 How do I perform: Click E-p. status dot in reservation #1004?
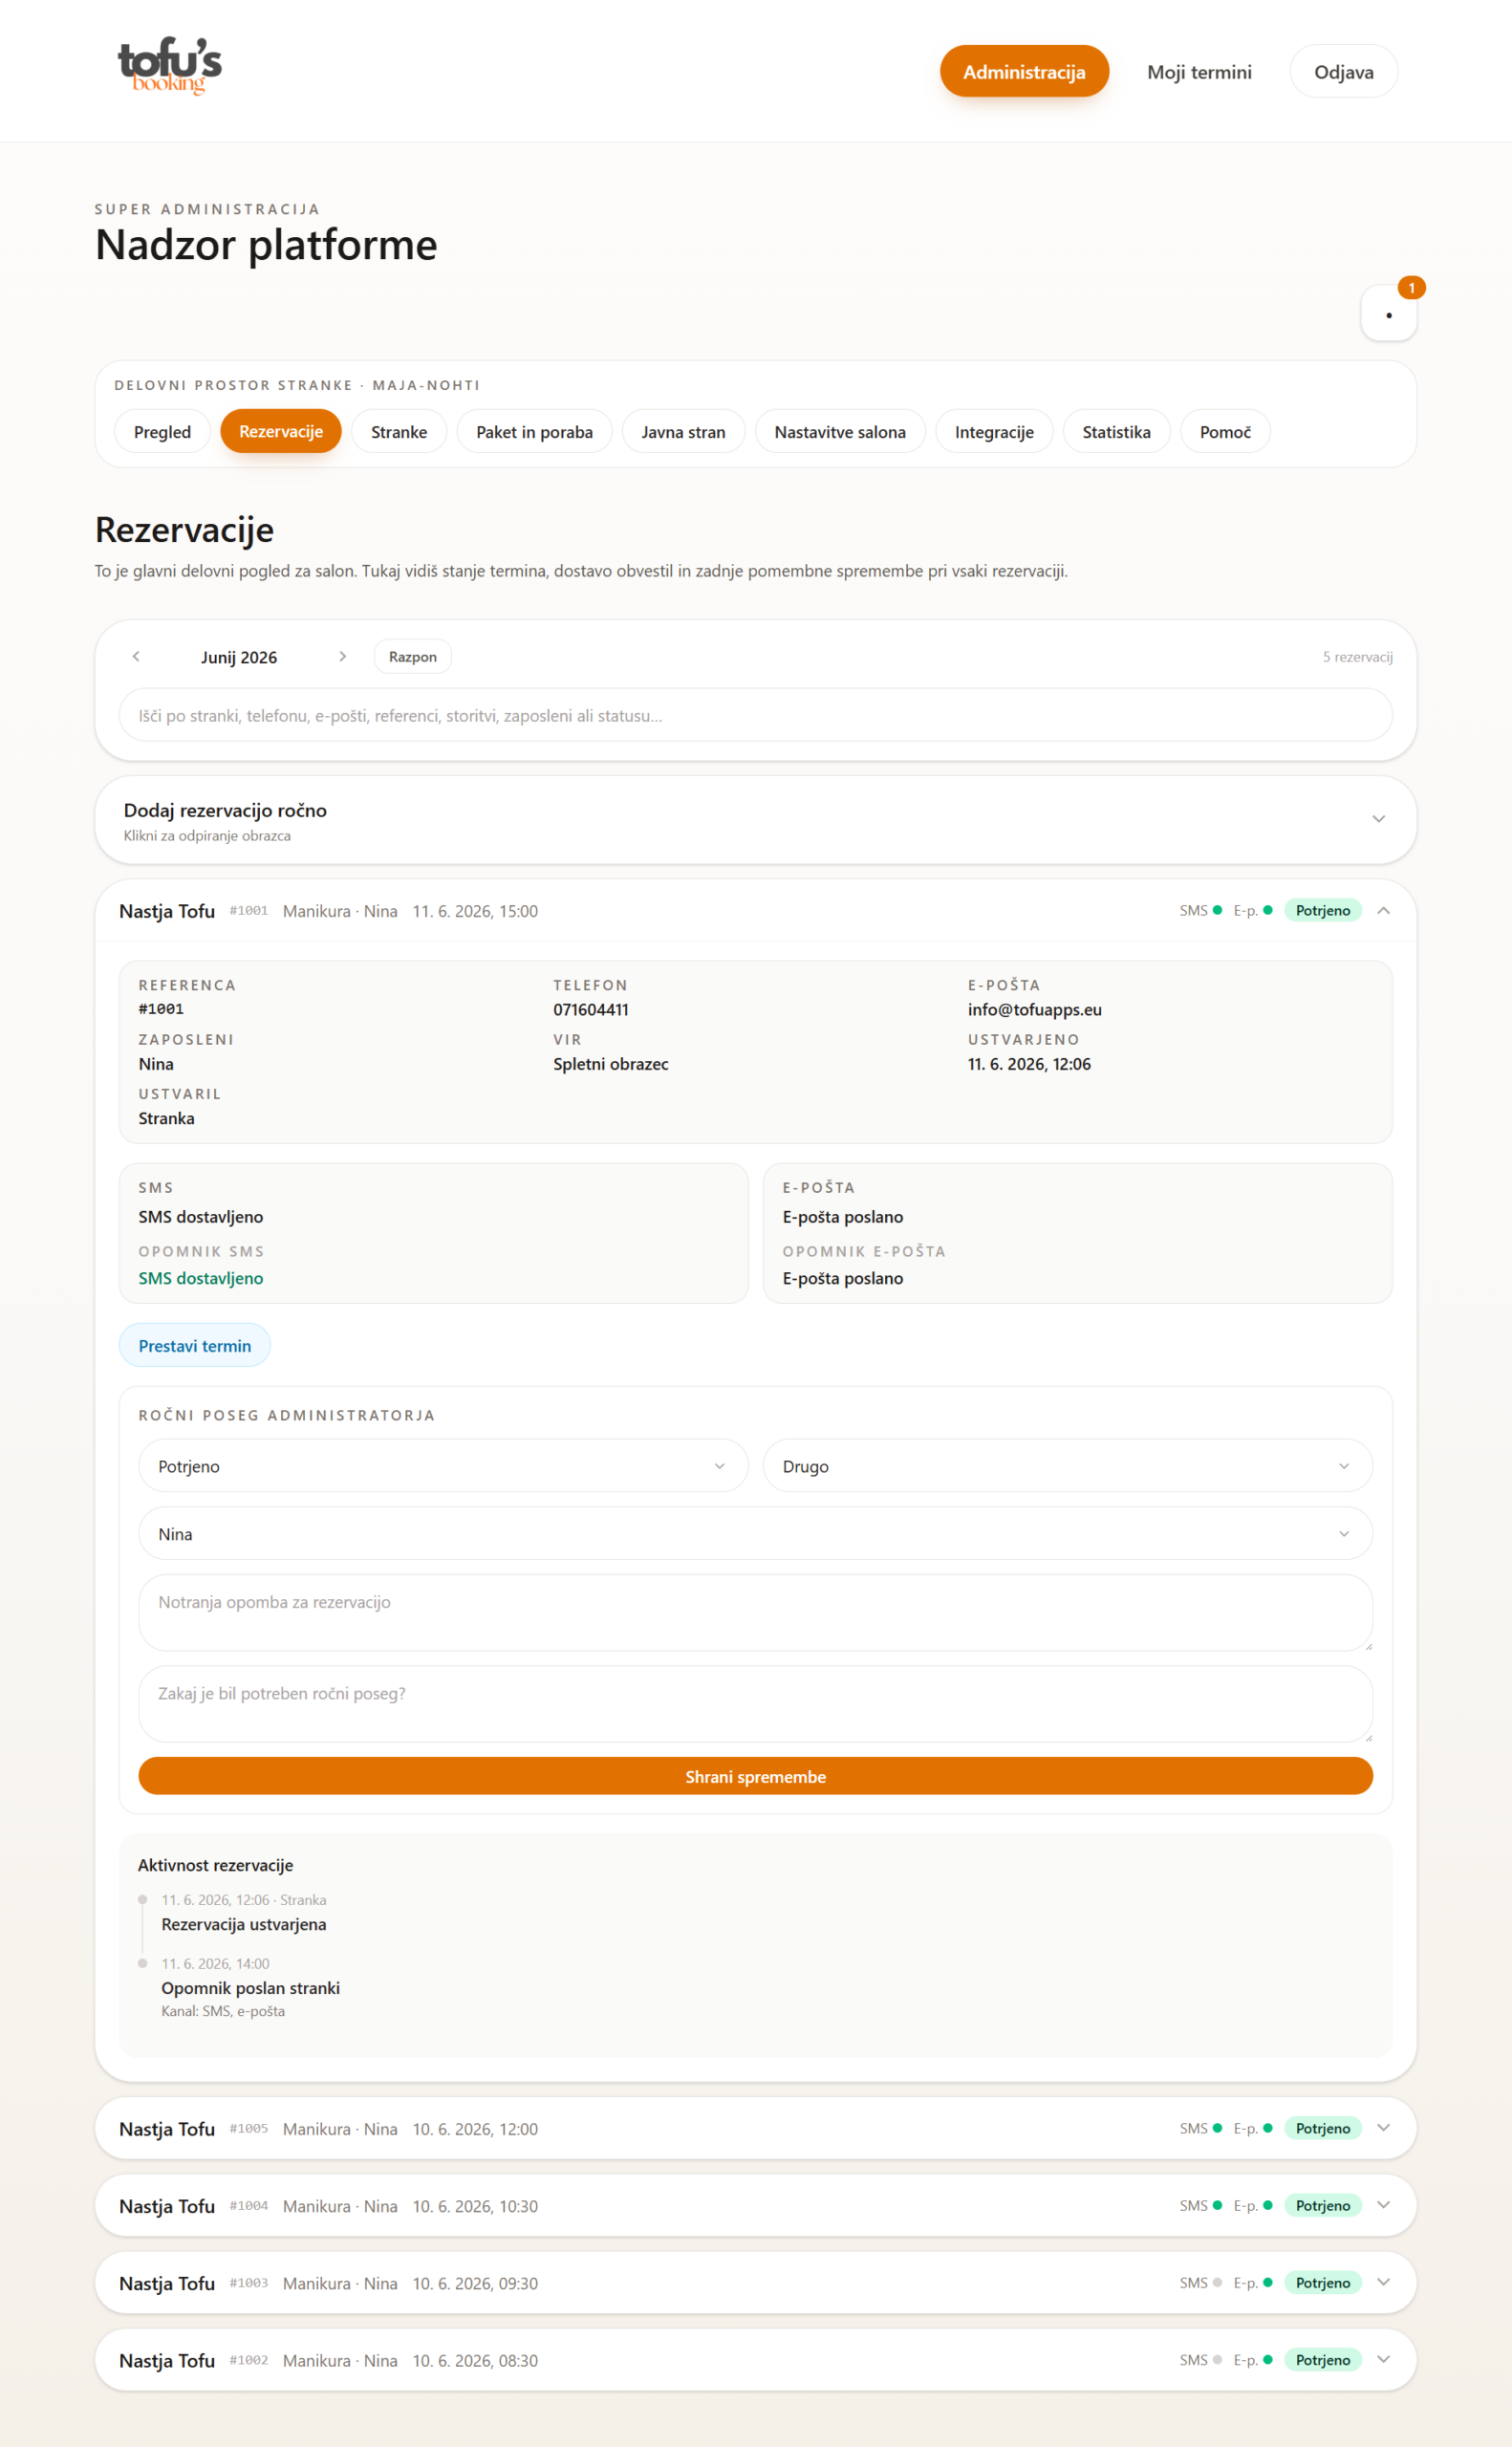pyautogui.click(x=1267, y=2205)
